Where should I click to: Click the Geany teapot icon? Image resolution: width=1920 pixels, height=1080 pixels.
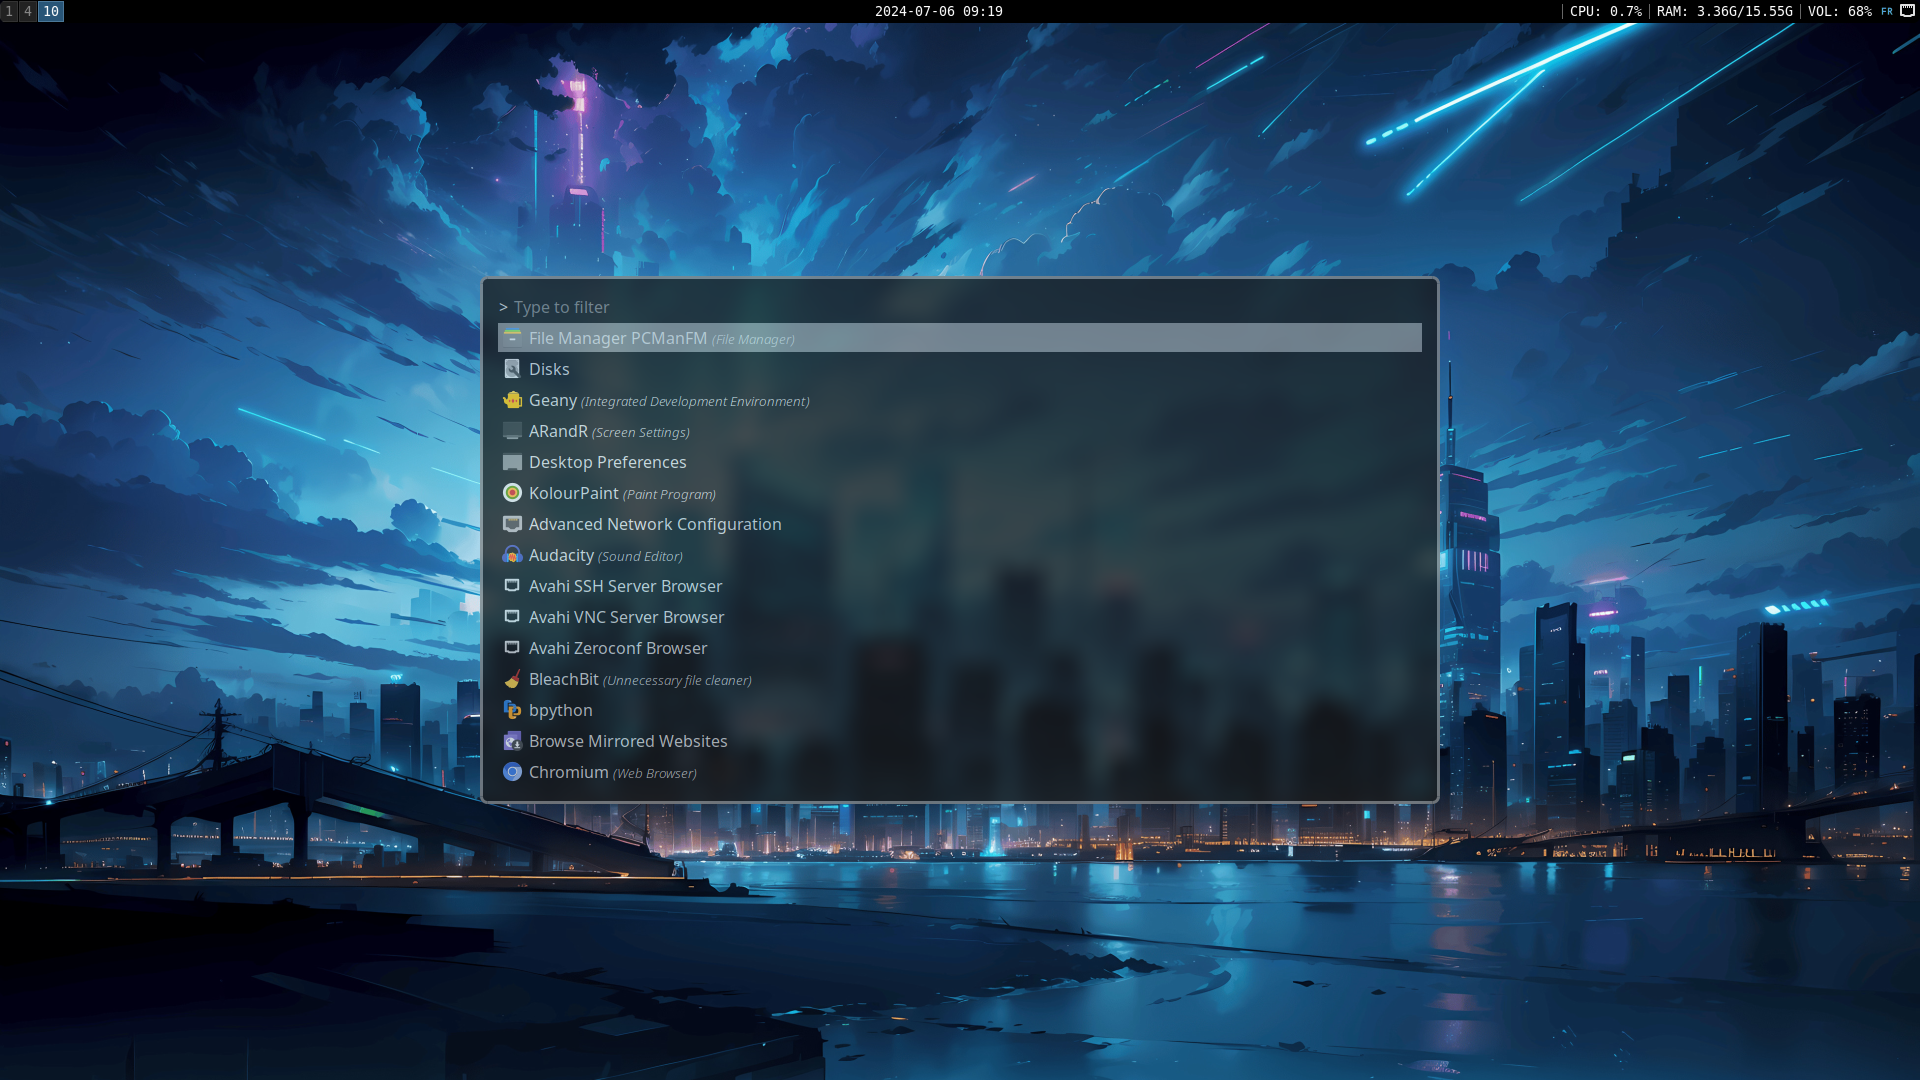[x=512, y=400]
